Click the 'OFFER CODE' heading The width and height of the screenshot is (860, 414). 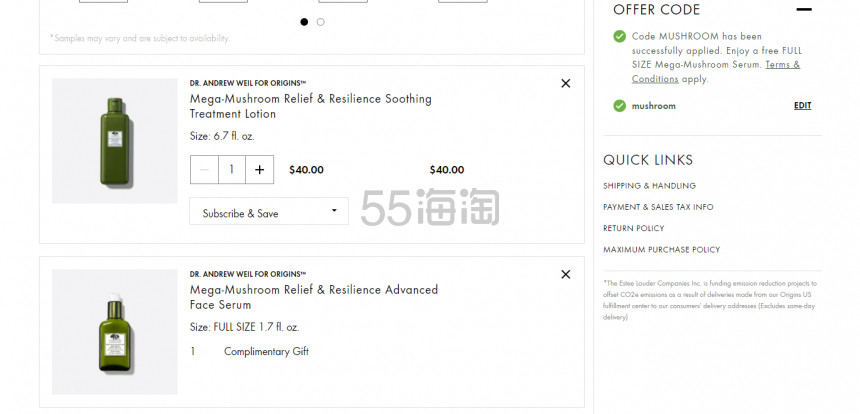pyautogui.click(x=657, y=9)
